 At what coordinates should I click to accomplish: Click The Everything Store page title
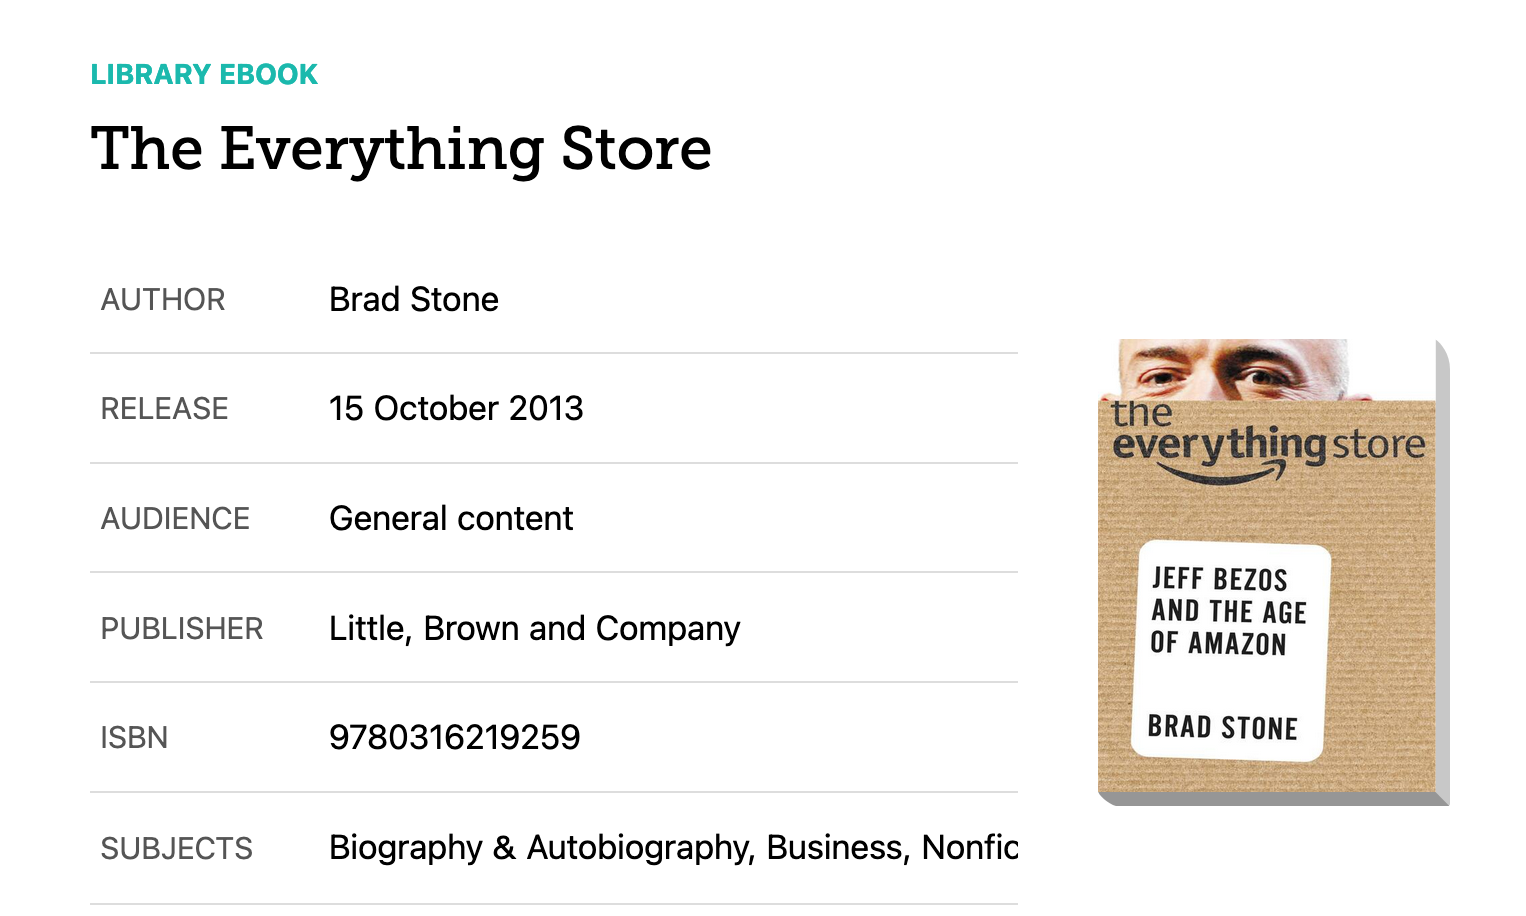pyautogui.click(x=401, y=150)
